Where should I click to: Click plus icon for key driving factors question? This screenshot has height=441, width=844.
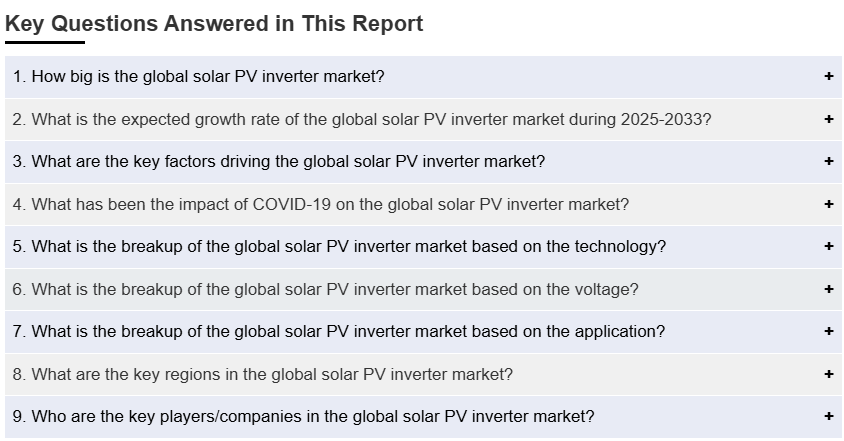coord(829,161)
